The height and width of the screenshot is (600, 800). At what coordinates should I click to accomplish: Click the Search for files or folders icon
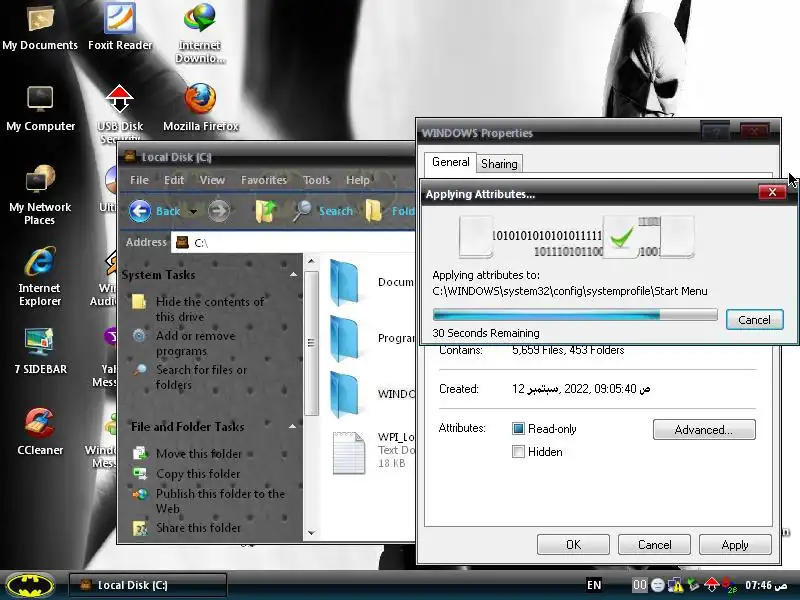tap(140, 369)
